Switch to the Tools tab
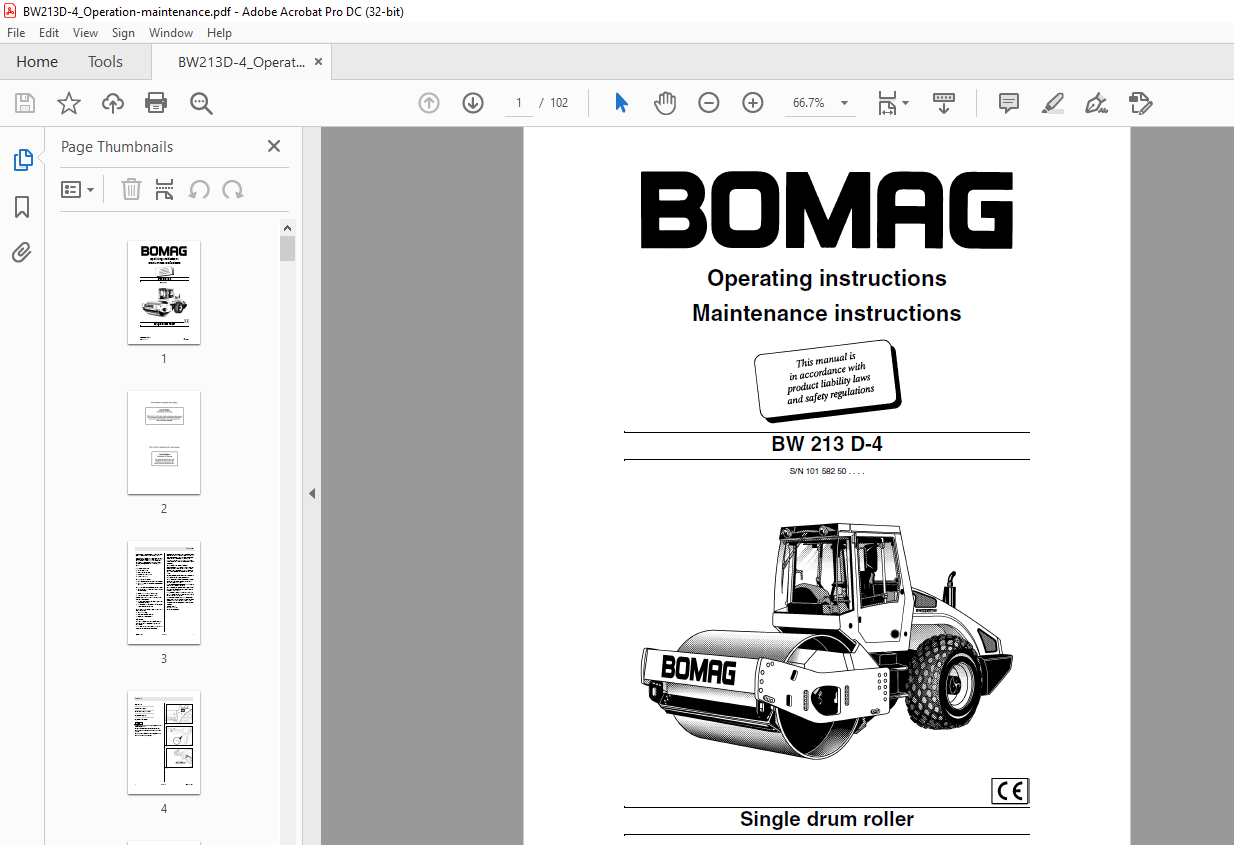This screenshot has width=1234, height=845. [x=105, y=62]
